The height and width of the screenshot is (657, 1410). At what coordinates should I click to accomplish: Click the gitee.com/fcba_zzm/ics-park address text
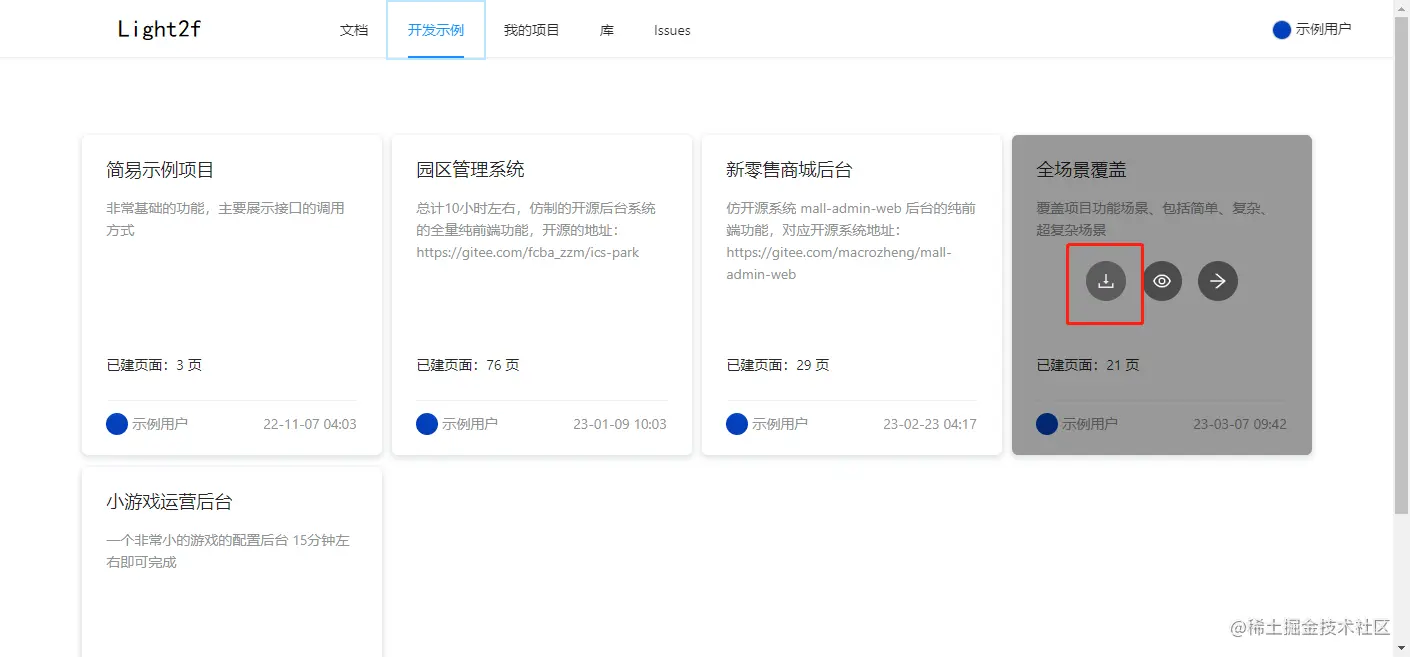[x=528, y=252]
